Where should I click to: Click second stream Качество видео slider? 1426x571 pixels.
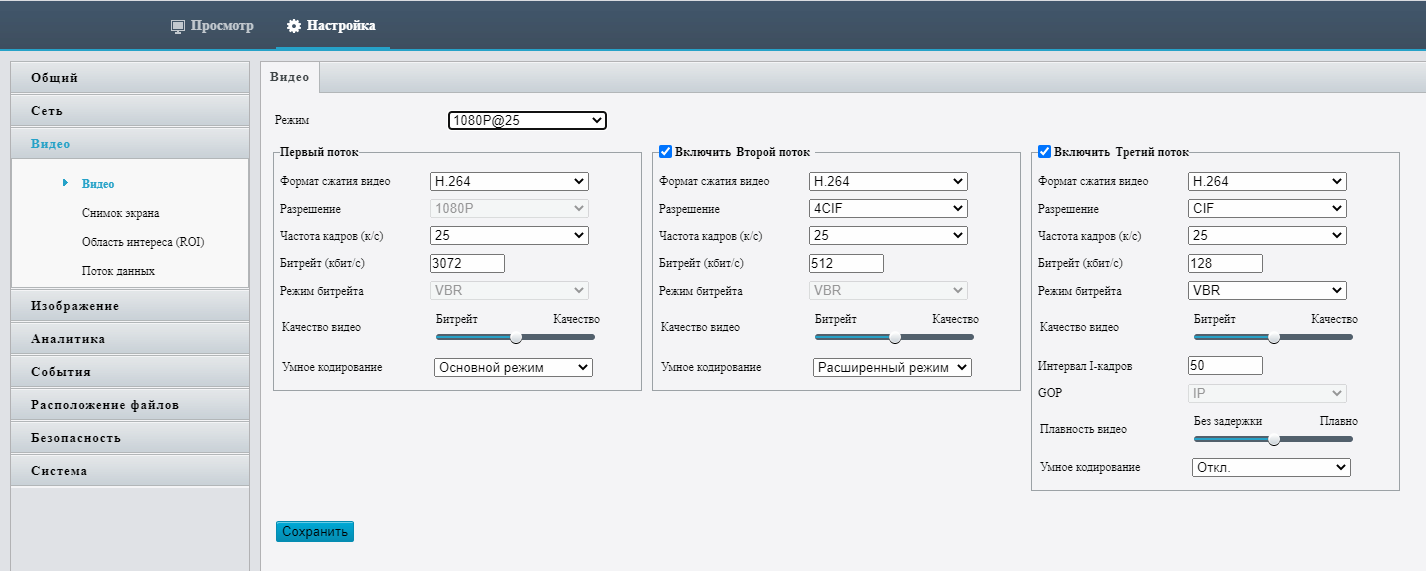click(x=895, y=337)
